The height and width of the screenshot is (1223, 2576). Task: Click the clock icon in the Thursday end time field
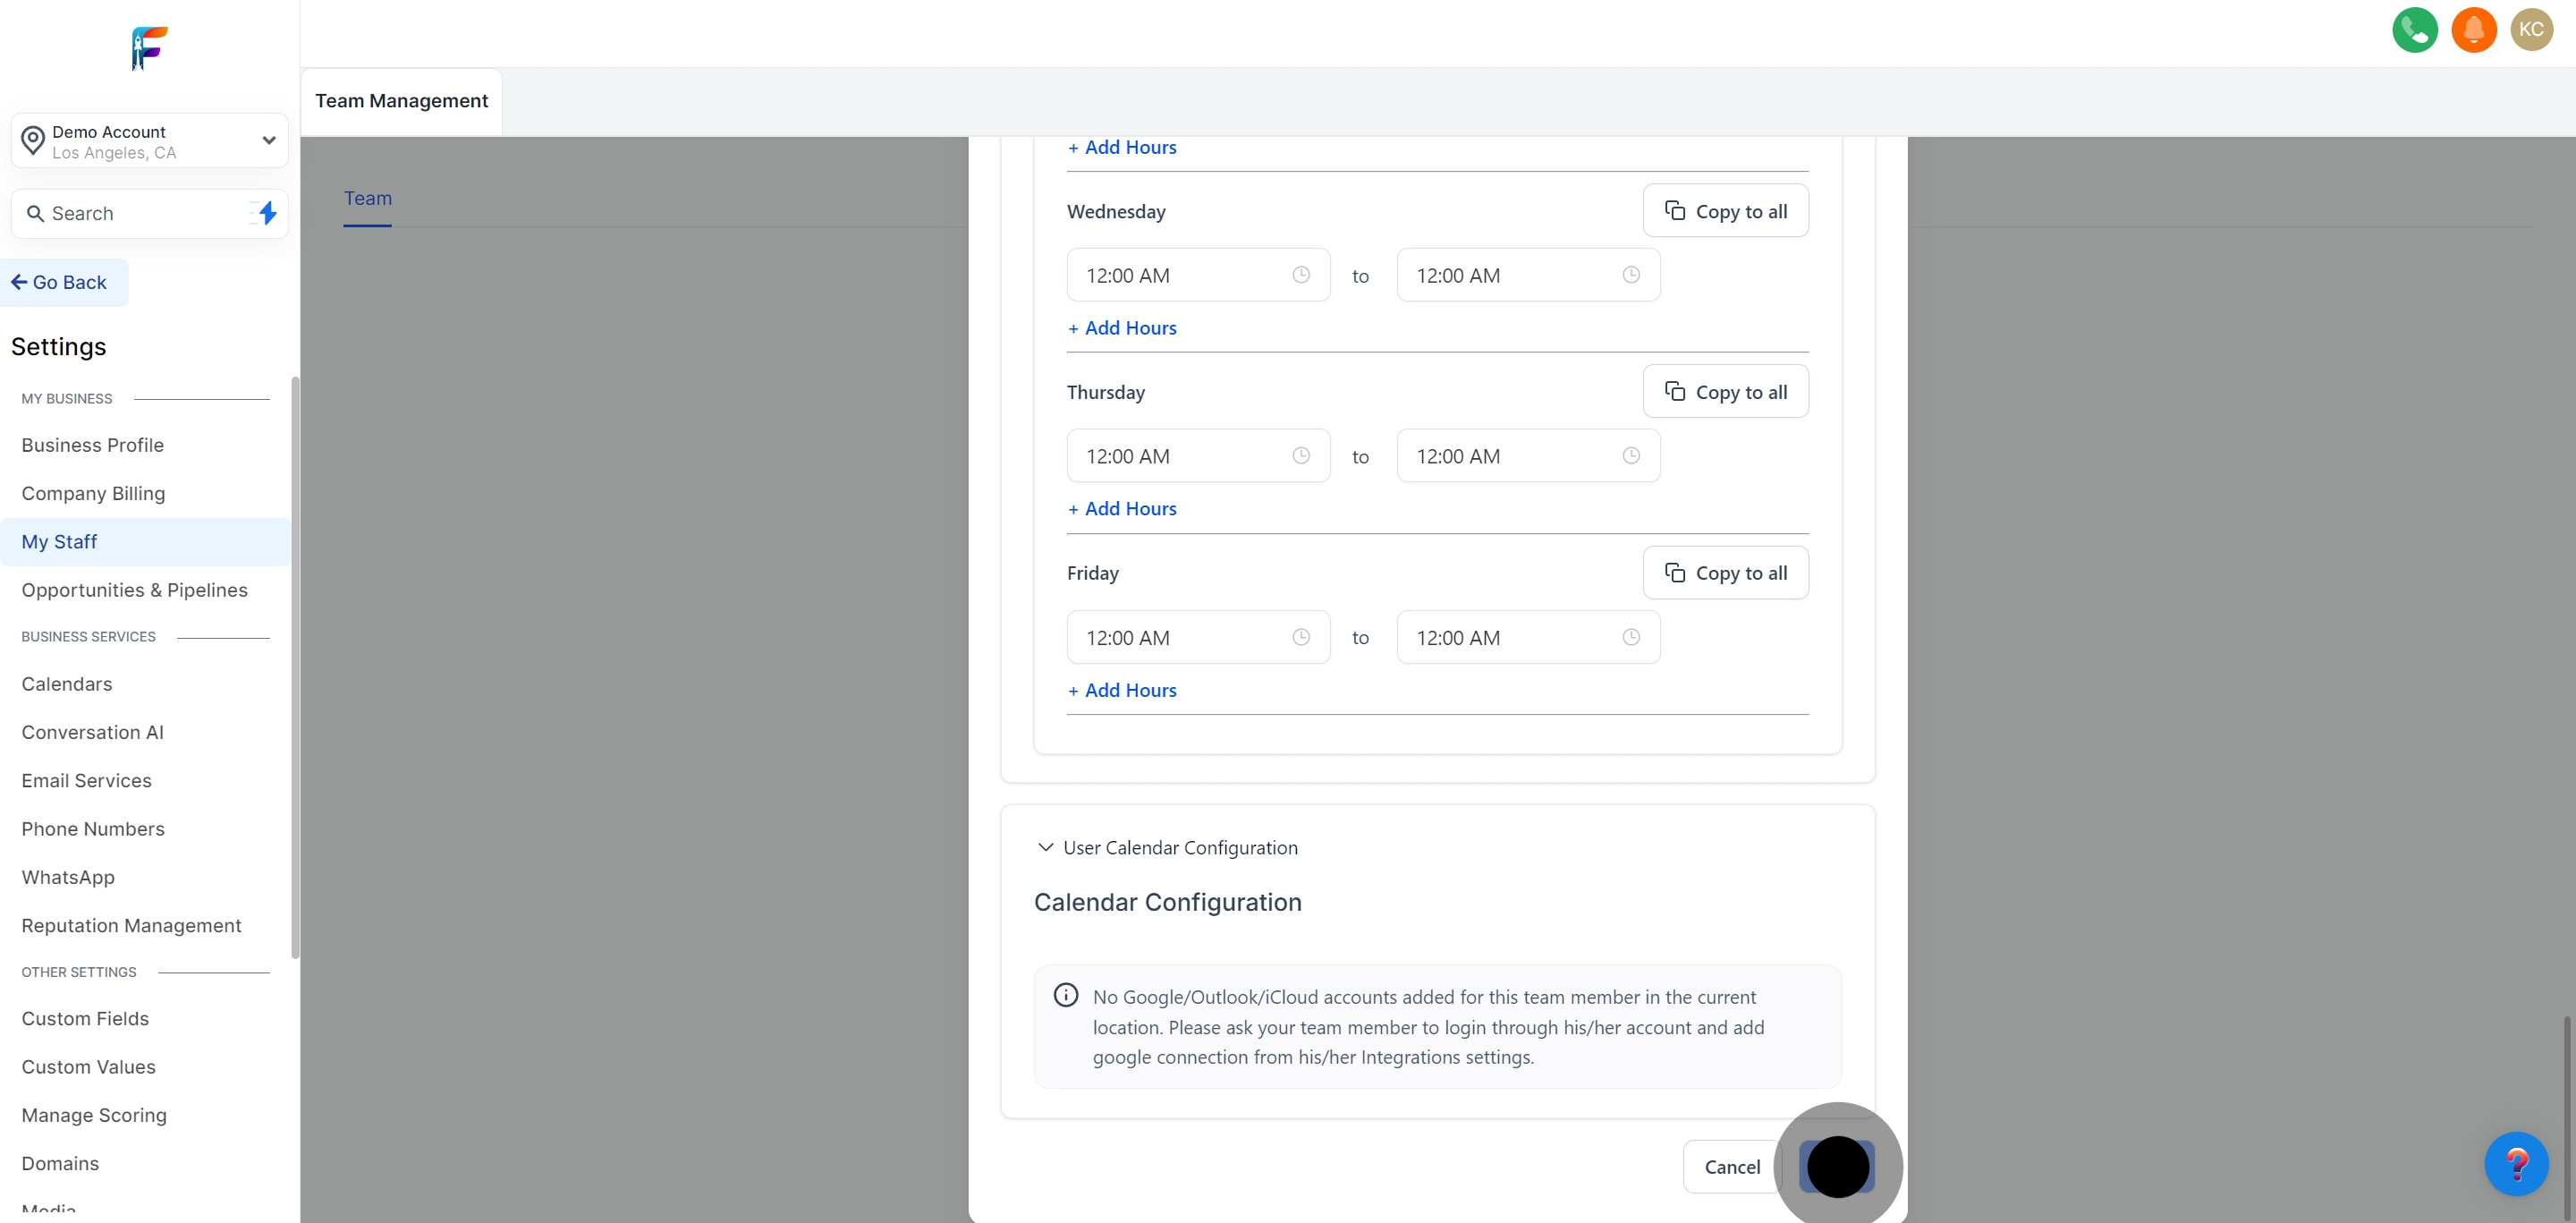pyautogui.click(x=1630, y=456)
